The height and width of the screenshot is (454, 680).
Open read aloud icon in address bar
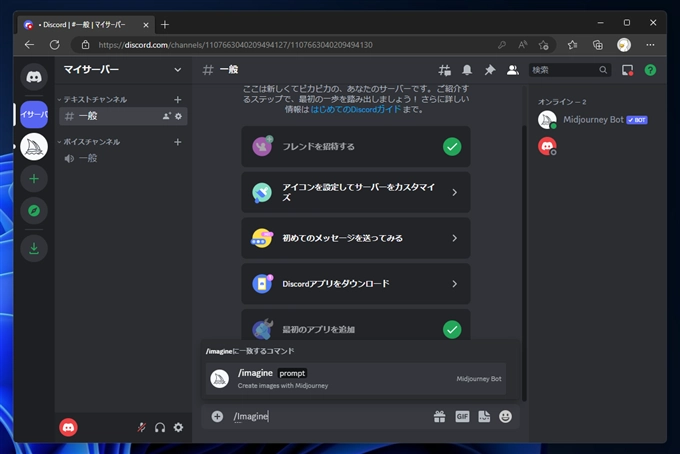click(523, 45)
